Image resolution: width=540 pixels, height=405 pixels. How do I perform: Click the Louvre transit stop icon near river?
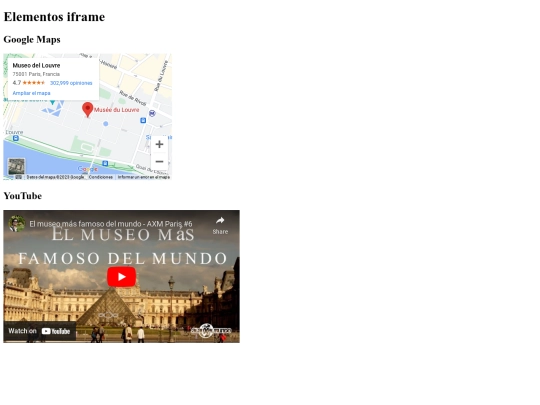point(16,138)
